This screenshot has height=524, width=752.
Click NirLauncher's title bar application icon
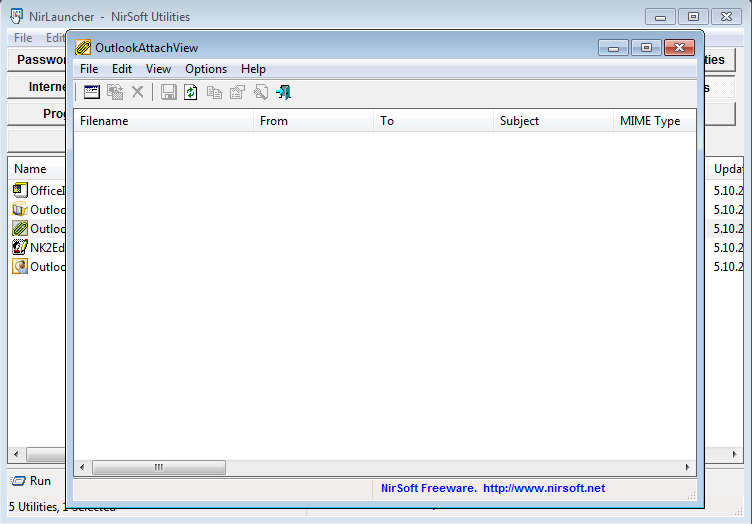tap(16, 16)
